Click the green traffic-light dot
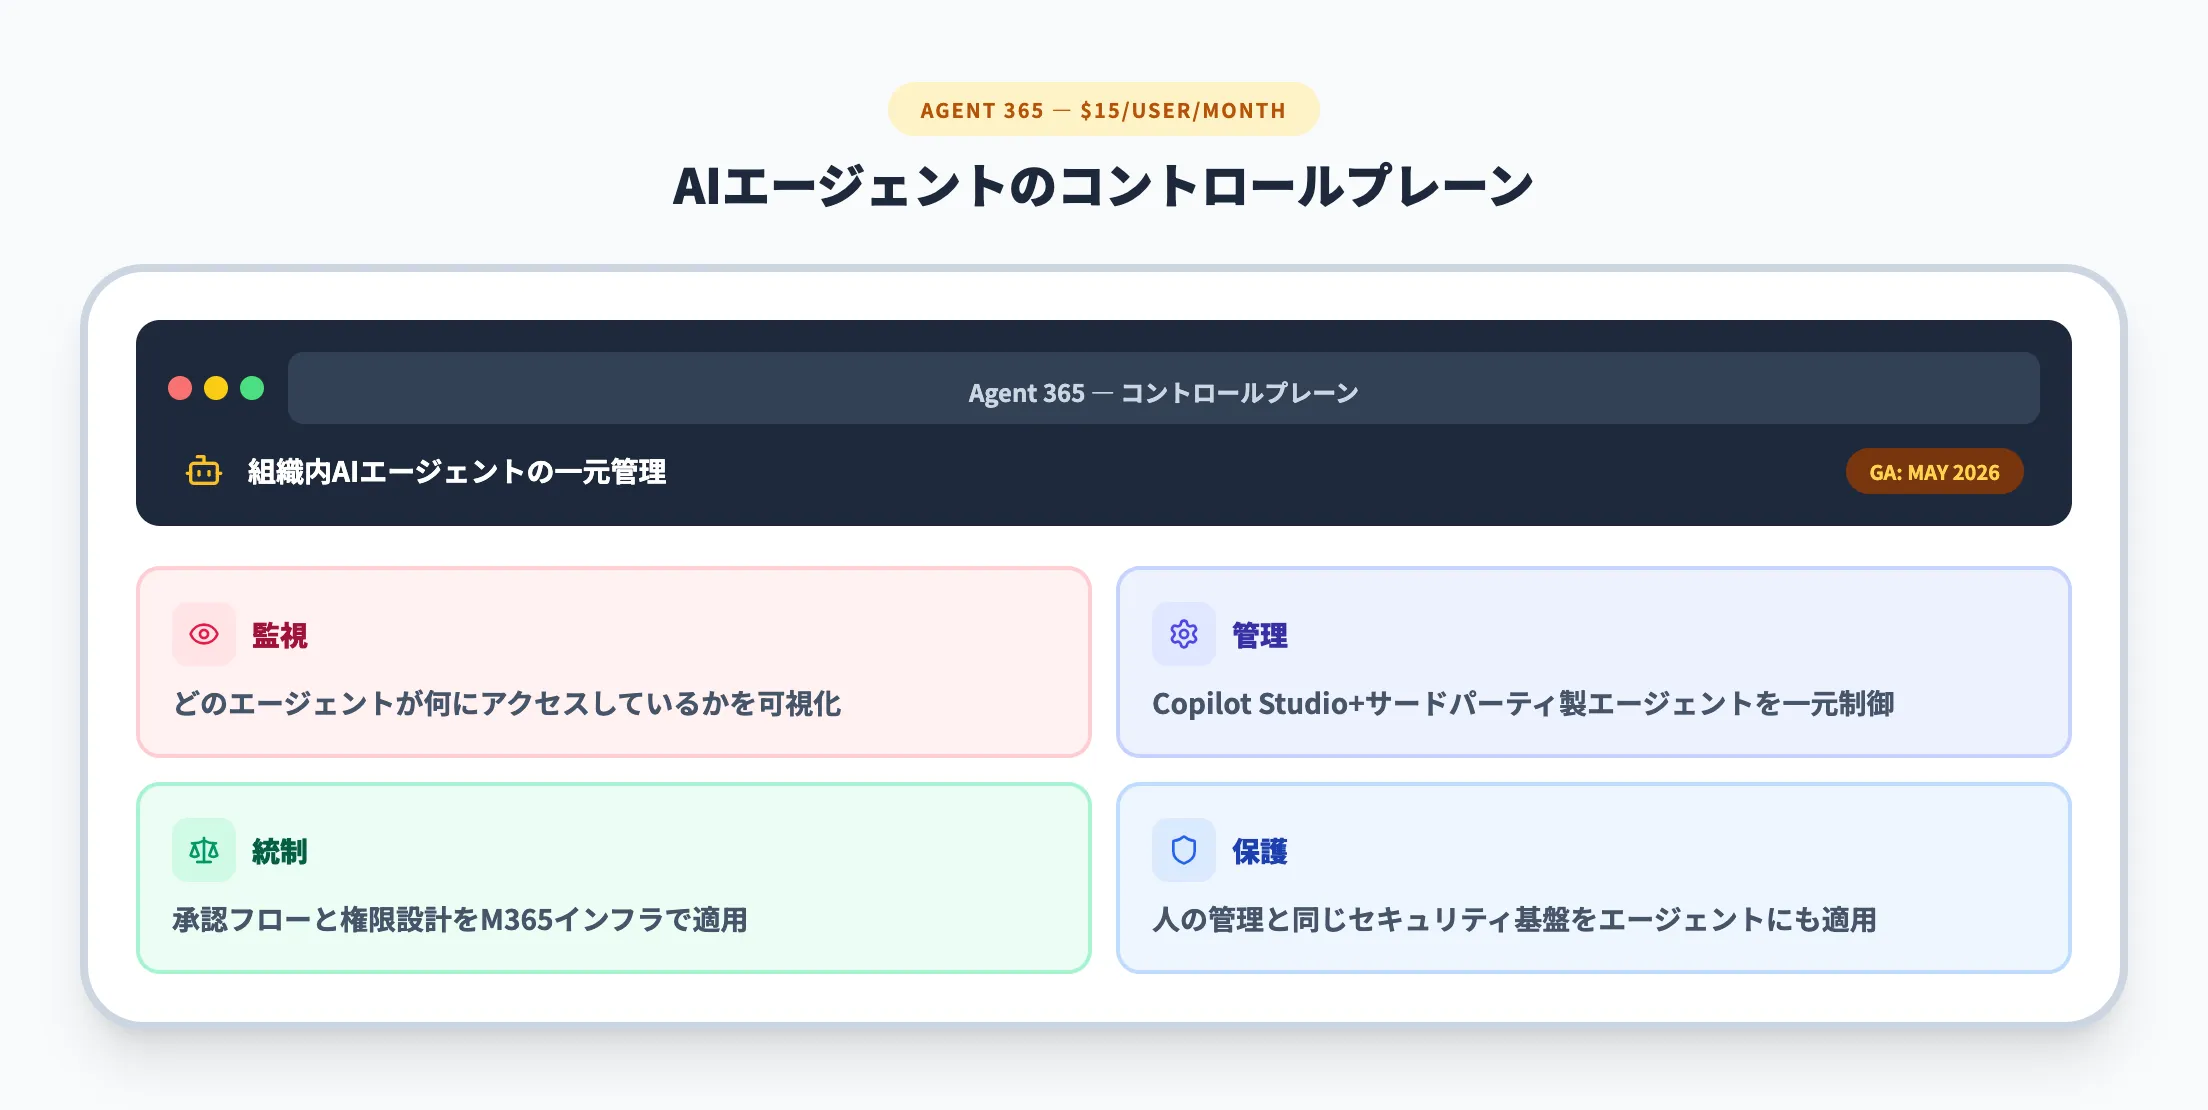 [x=254, y=389]
